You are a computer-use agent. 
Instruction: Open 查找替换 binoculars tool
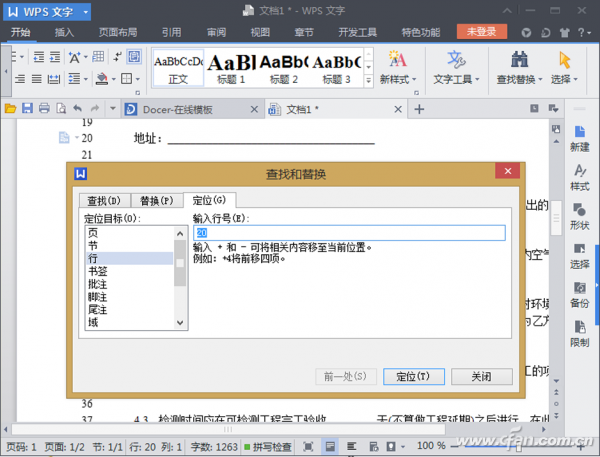tap(519, 67)
